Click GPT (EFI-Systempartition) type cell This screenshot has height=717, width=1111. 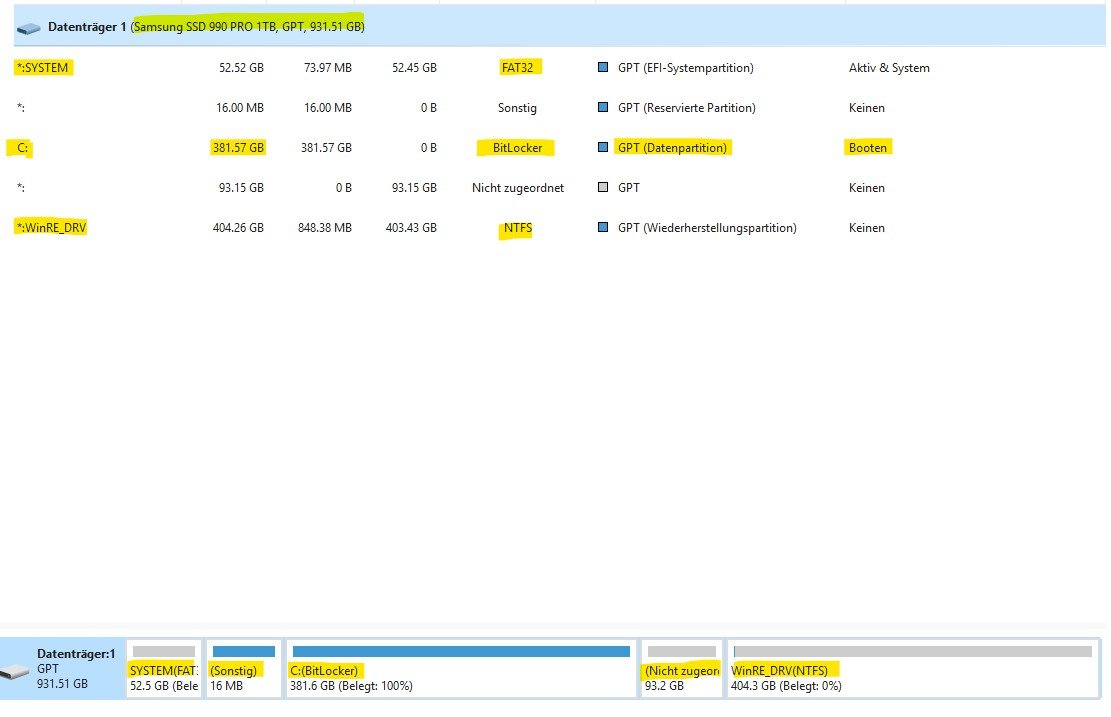685,67
